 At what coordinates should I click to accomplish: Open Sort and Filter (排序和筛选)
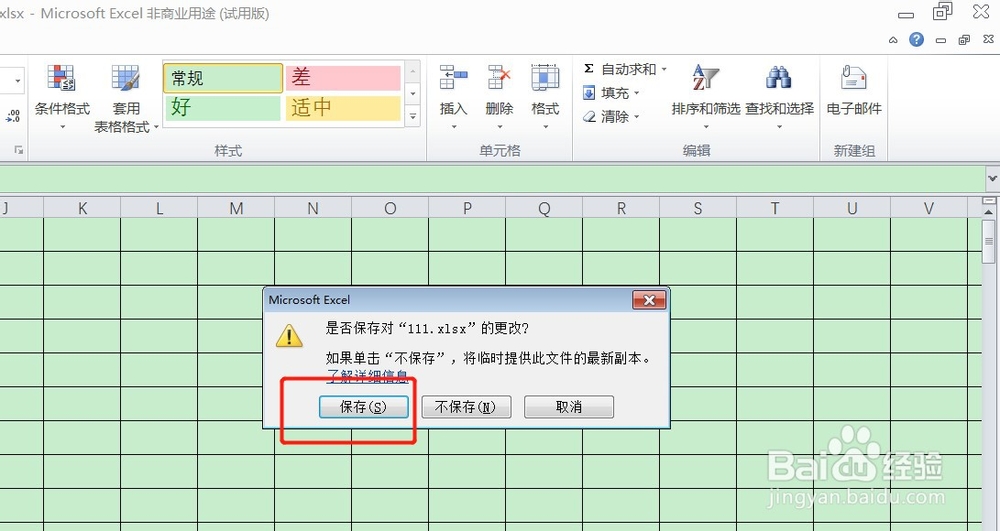click(x=705, y=96)
